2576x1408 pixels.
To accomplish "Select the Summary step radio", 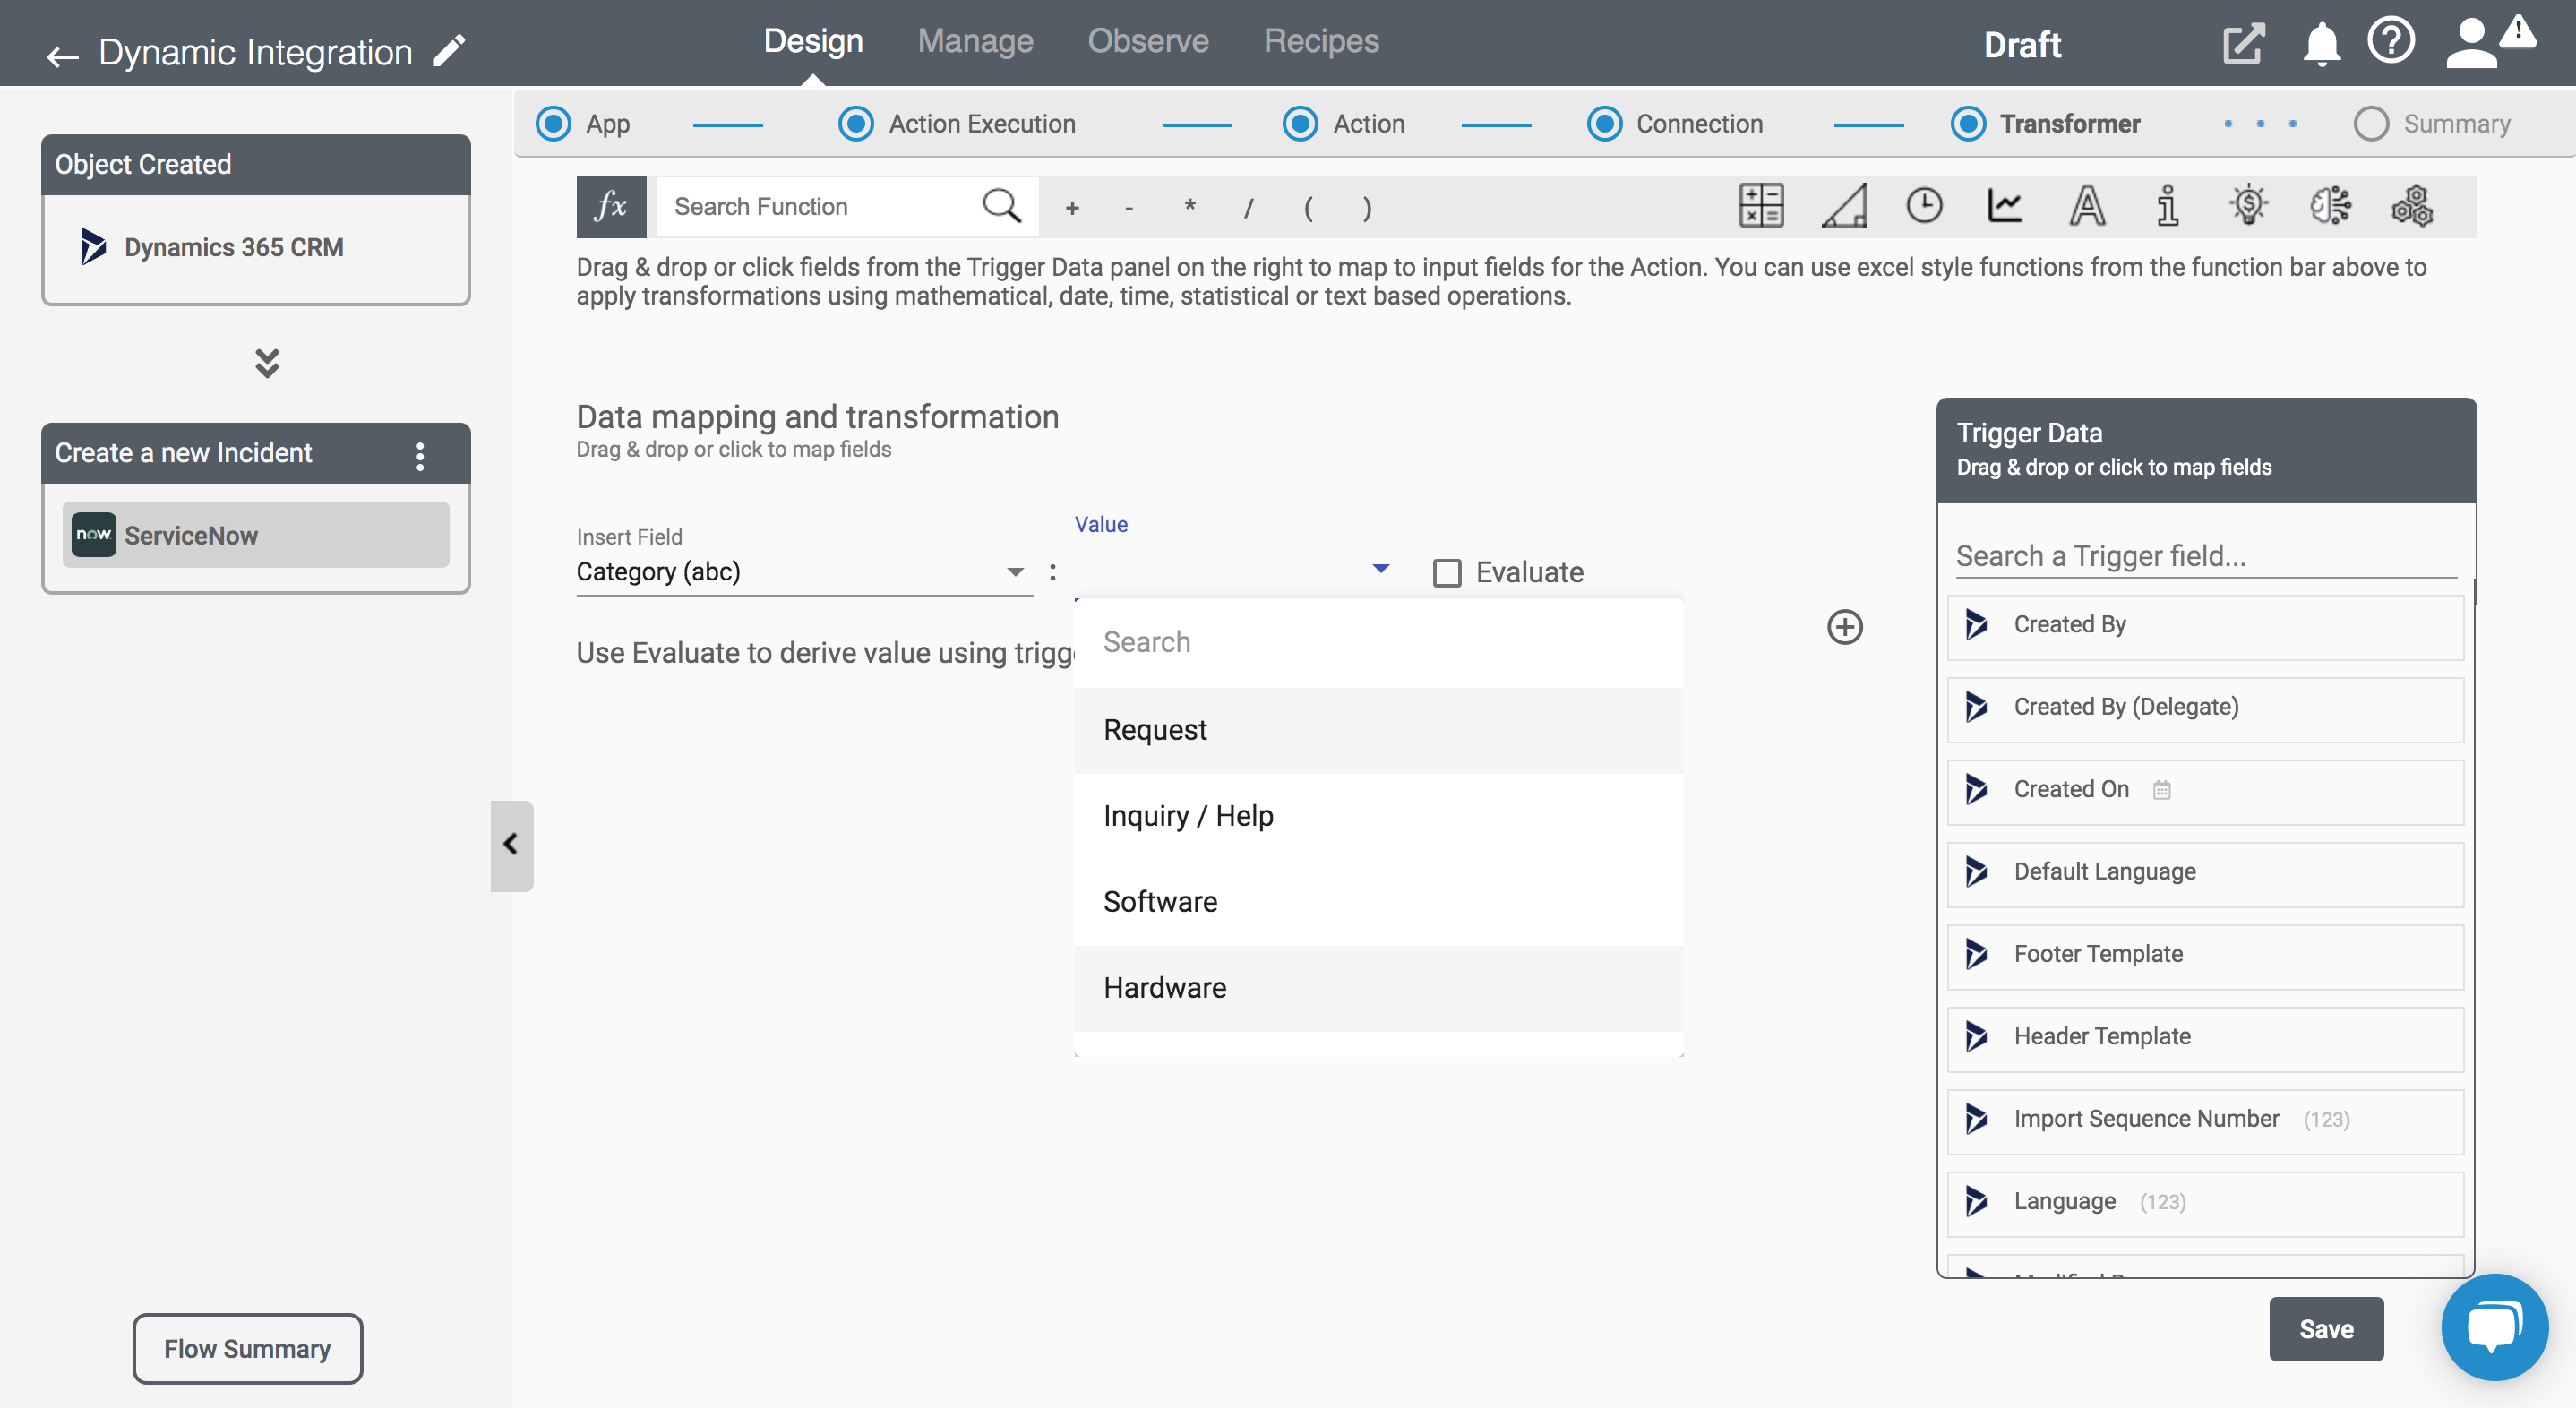I will (2371, 124).
